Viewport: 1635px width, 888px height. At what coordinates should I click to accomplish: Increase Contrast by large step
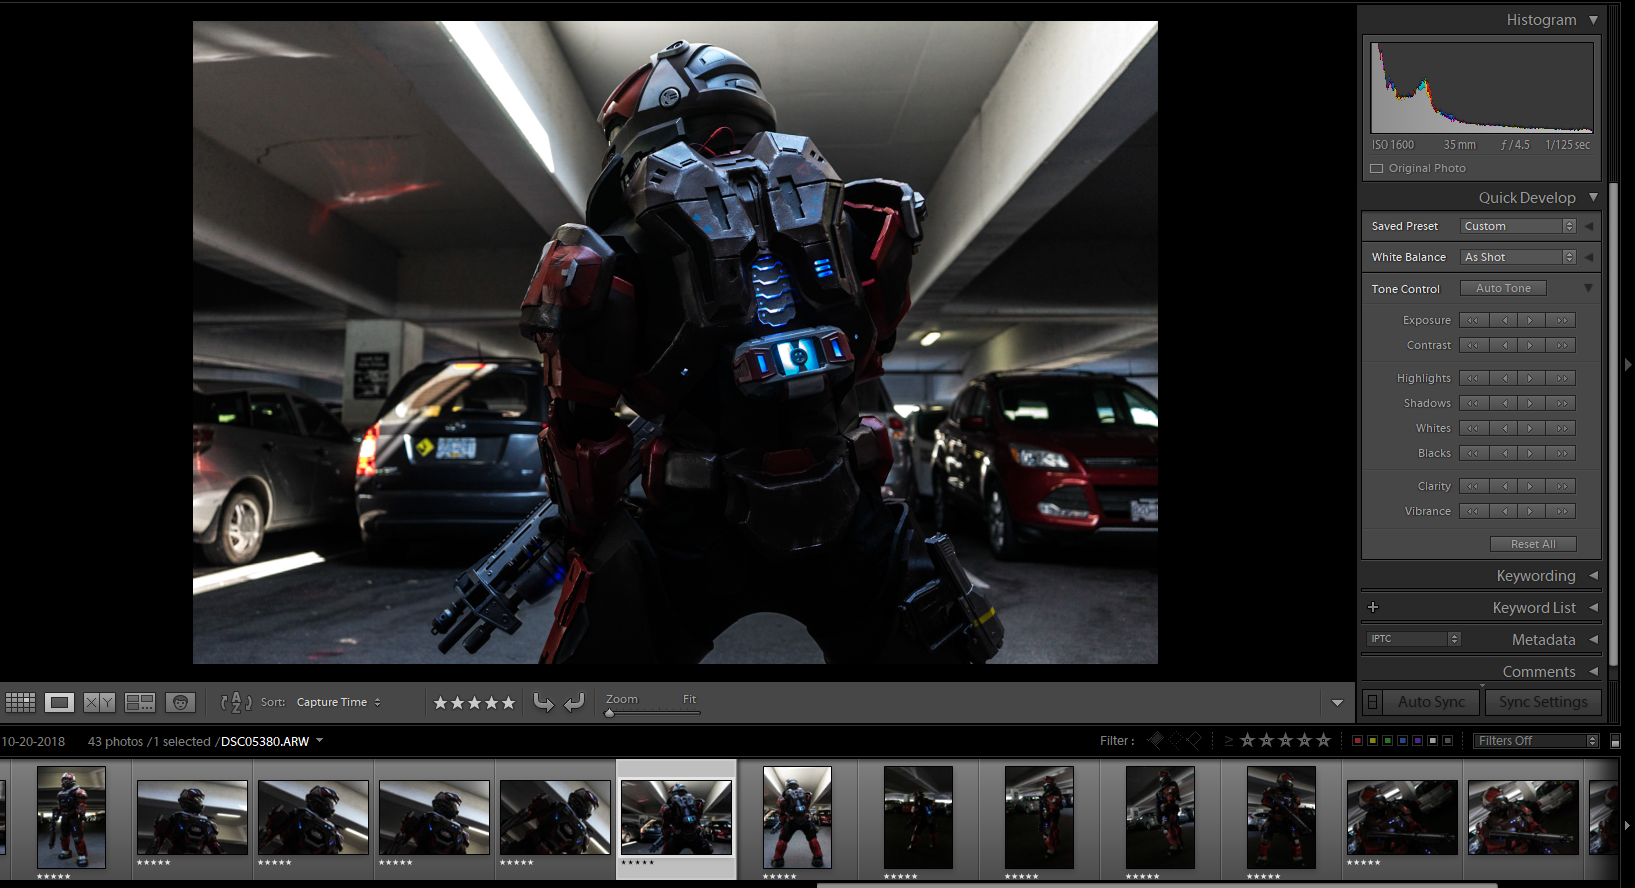(x=1561, y=345)
